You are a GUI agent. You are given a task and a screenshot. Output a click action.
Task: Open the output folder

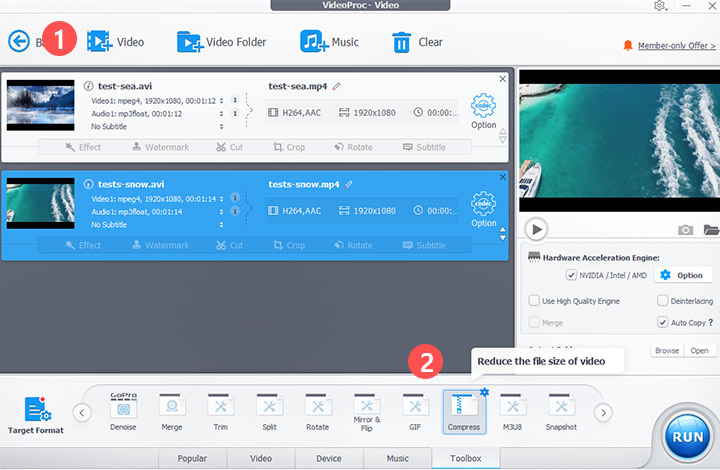[699, 350]
